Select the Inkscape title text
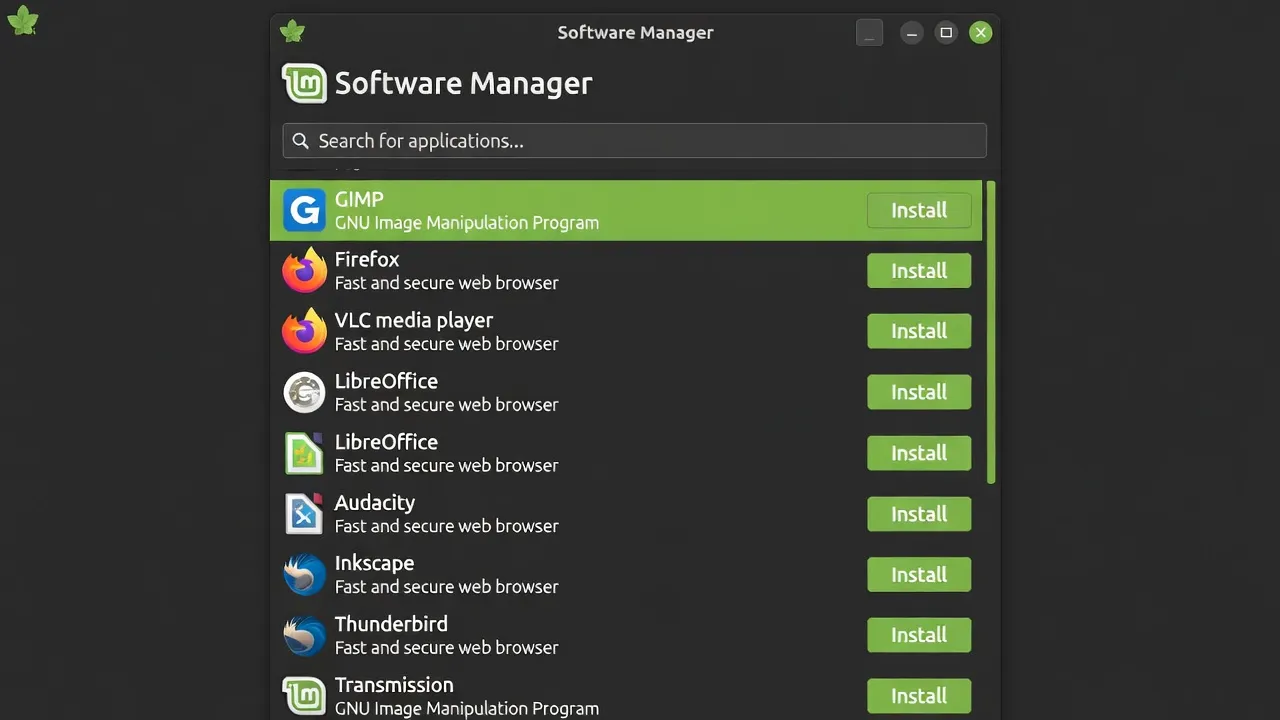The height and width of the screenshot is (720, 1280). point(374,563)
